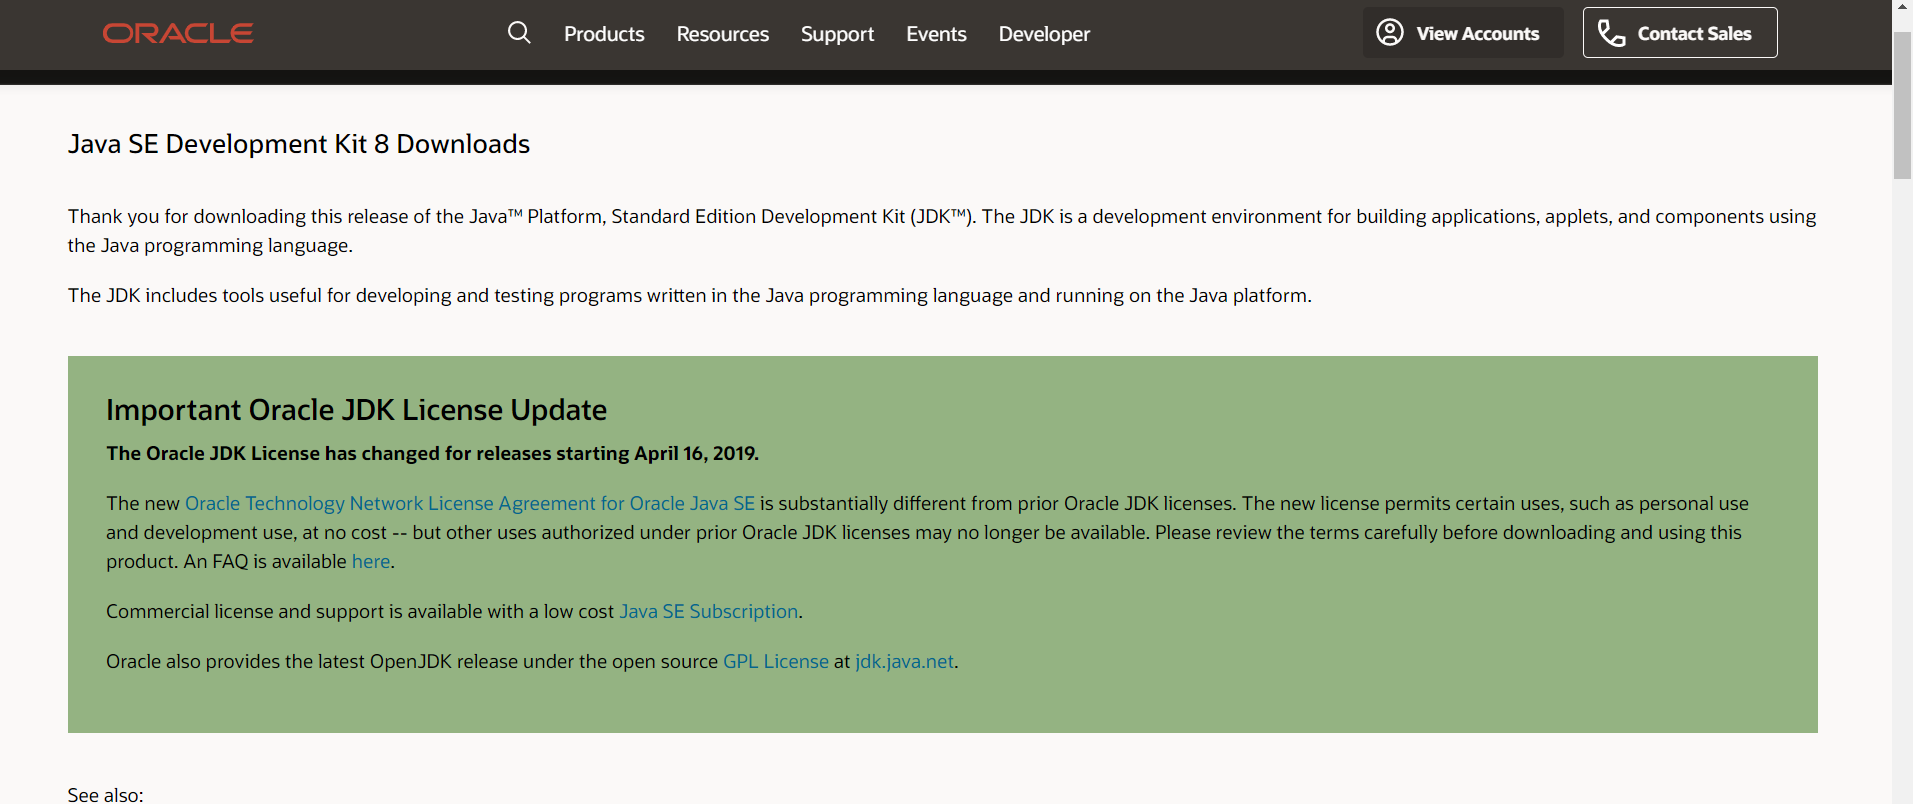Open the Developer menu

pos(1044,34)
